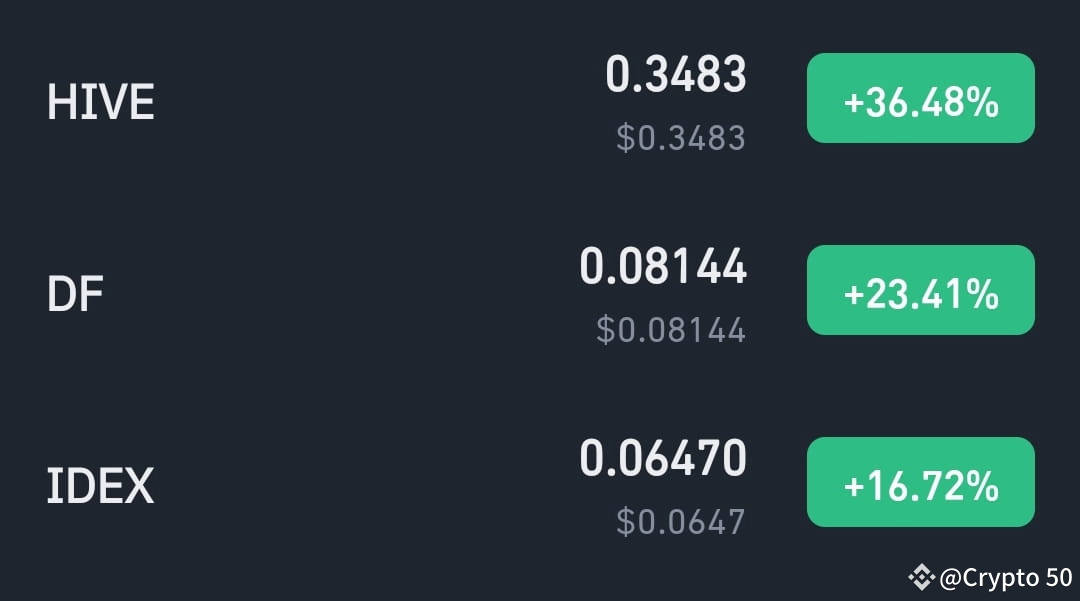Open the IDEX market row
The image size is (1080, 601).
coord(400,484)
